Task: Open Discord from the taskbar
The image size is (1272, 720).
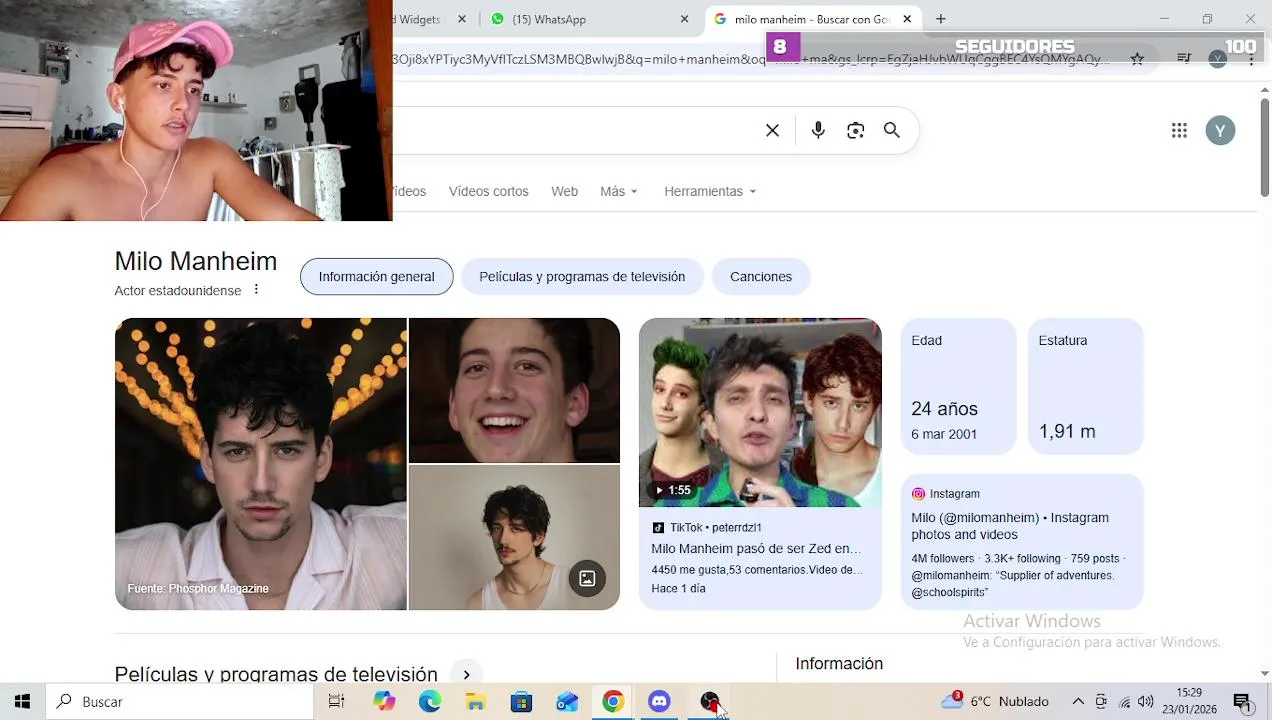Action: click(x=659, y=702)
